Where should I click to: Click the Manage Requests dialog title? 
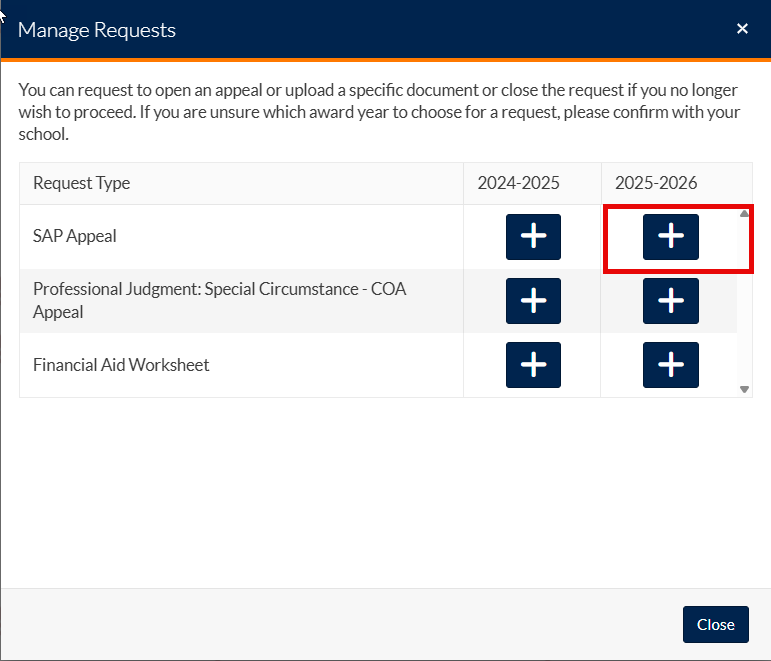[x=97, y=30]
